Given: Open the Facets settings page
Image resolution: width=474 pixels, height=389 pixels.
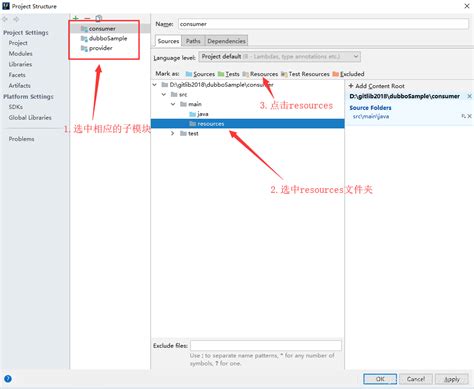Looking at the screenshot, I should click(x=17, y=75).
